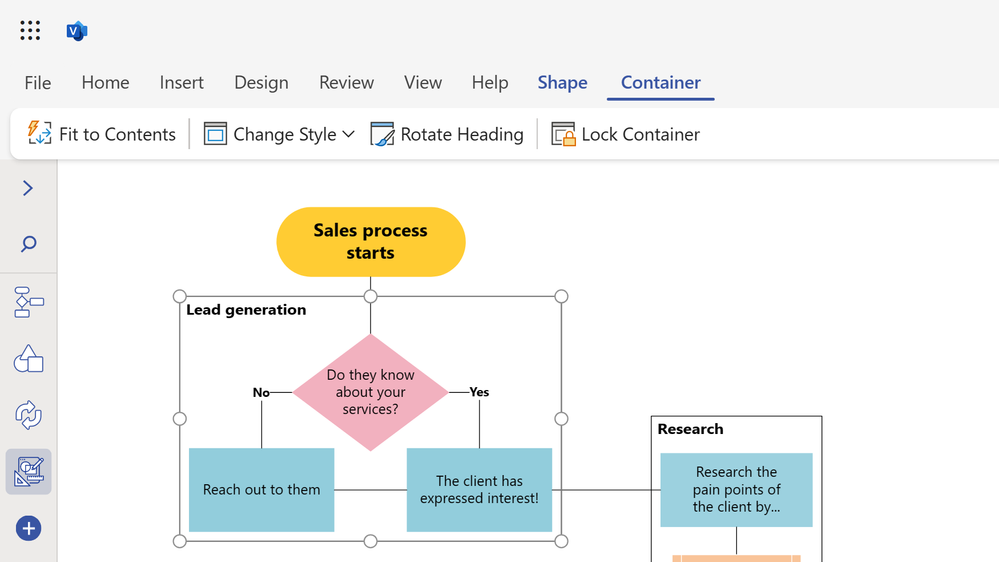Toggle Lock Container
999x562 pixels.
point(626,134)
